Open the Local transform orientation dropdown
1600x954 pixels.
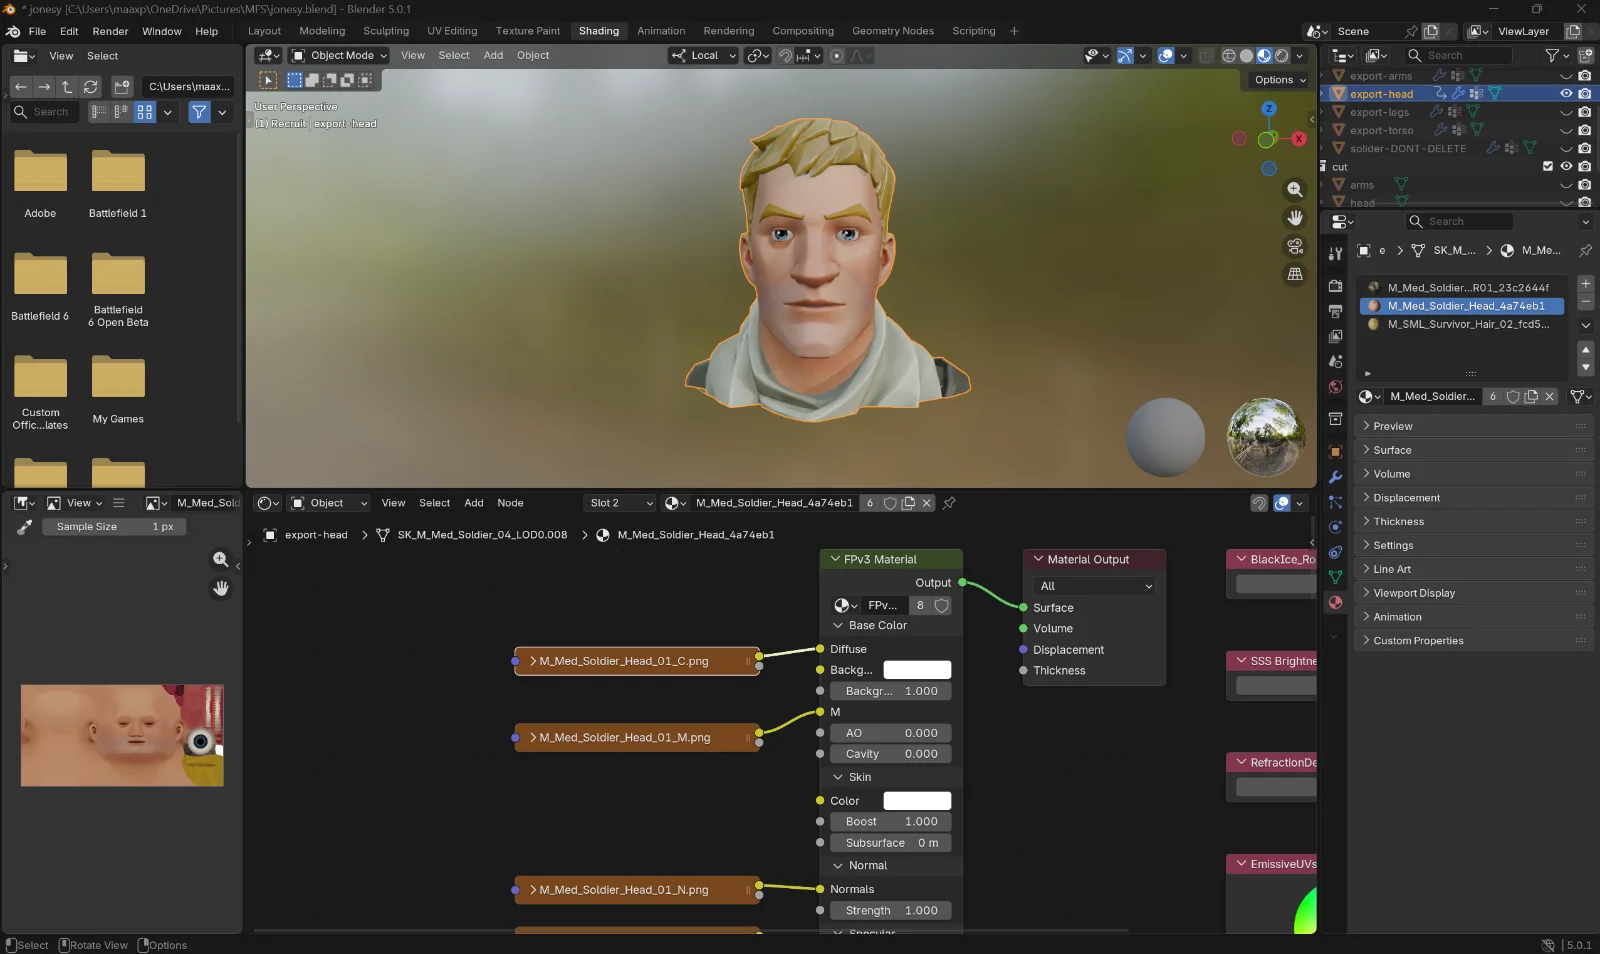(x=704, y=56)
